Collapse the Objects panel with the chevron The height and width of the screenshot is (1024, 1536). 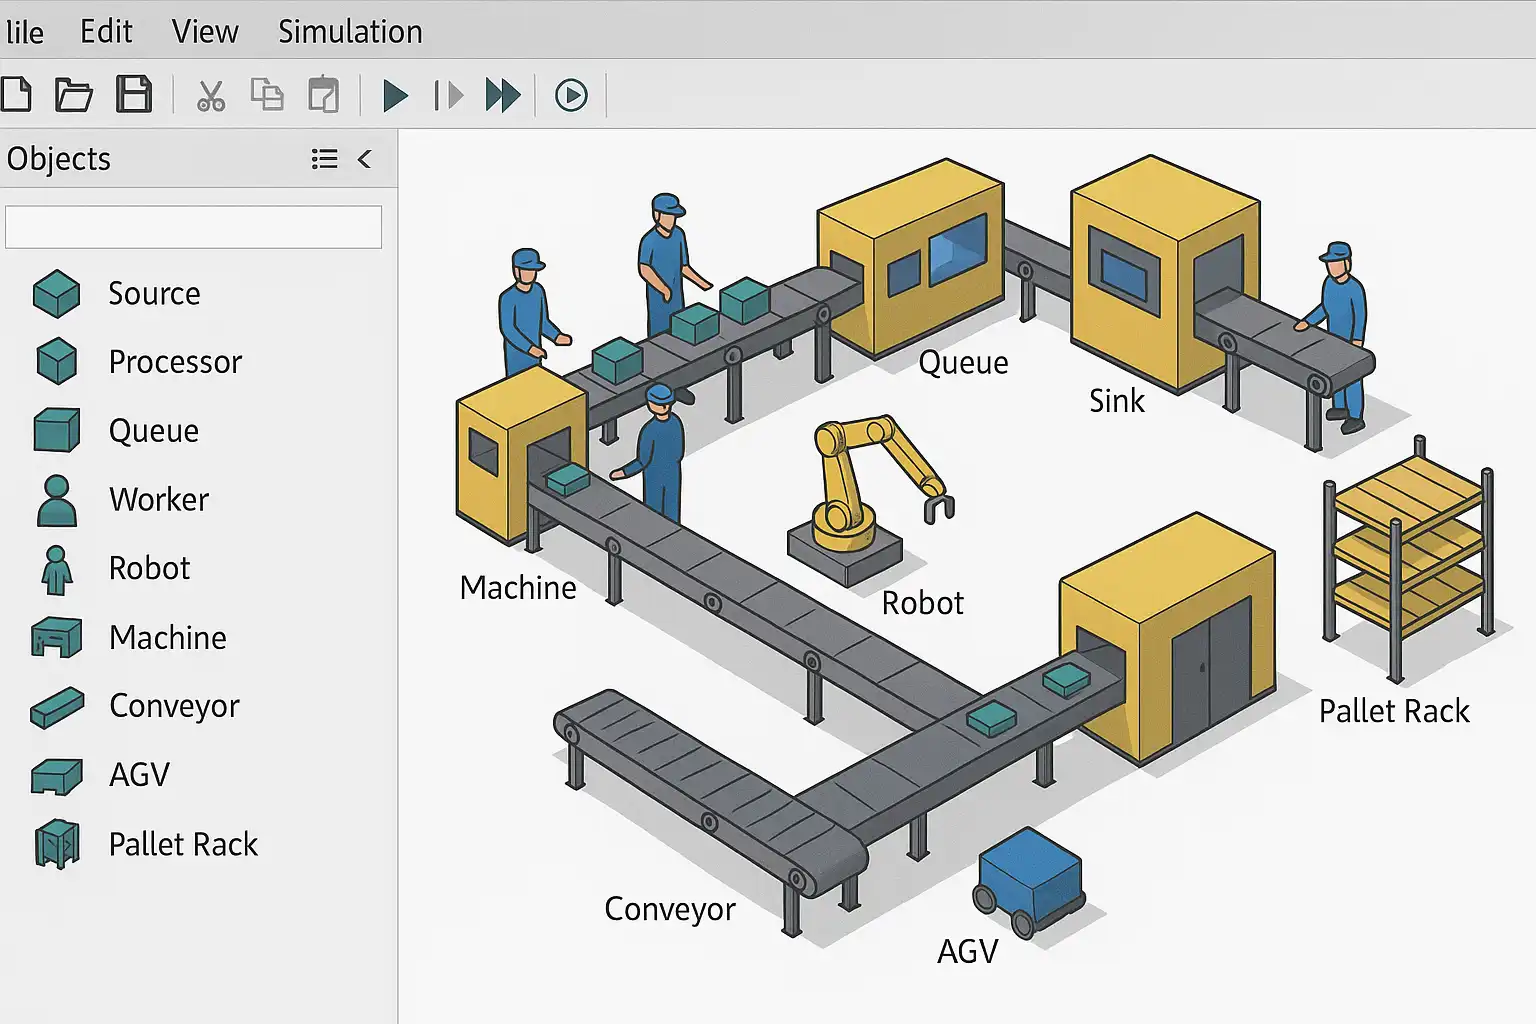365,159
